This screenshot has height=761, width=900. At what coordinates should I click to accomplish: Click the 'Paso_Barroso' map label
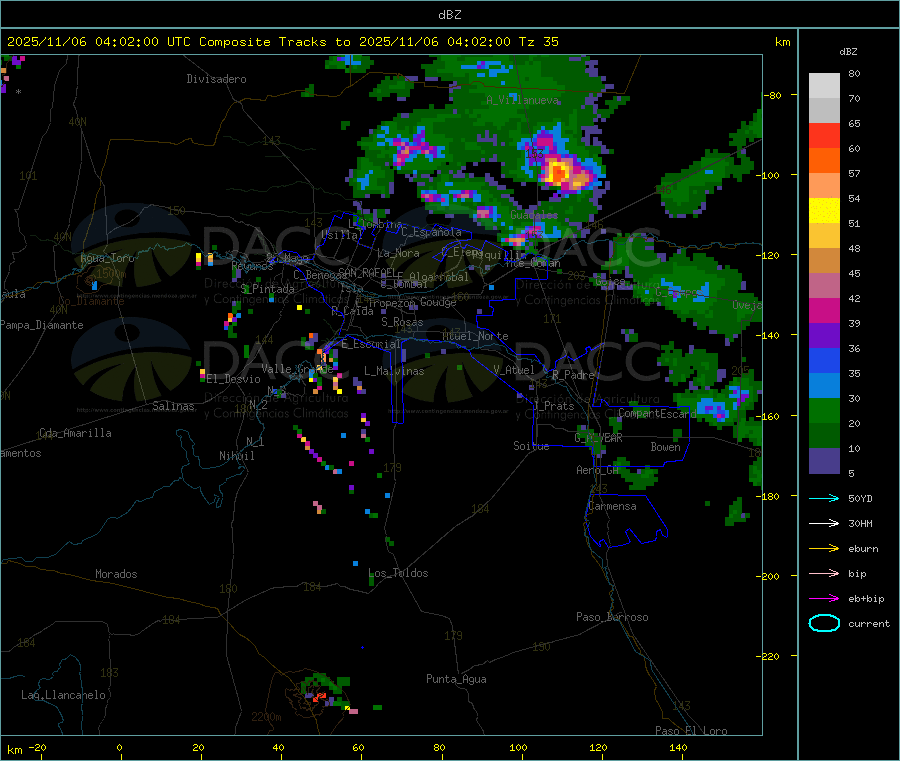(612, 617)
